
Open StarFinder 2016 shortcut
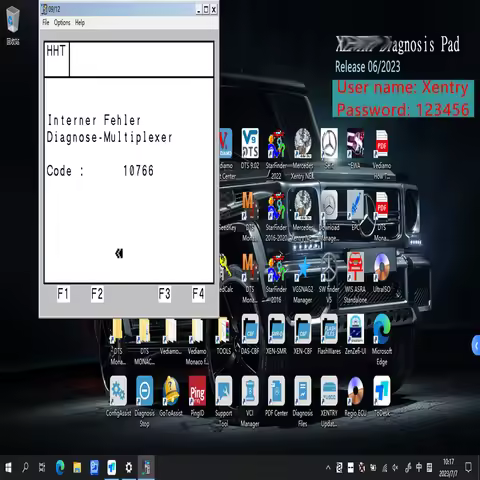(x=276, y=278)
